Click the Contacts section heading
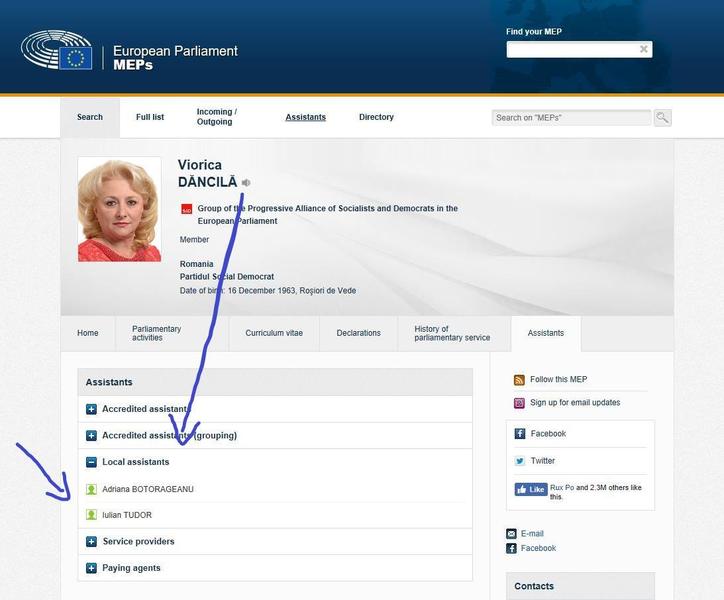 [534, 586]
